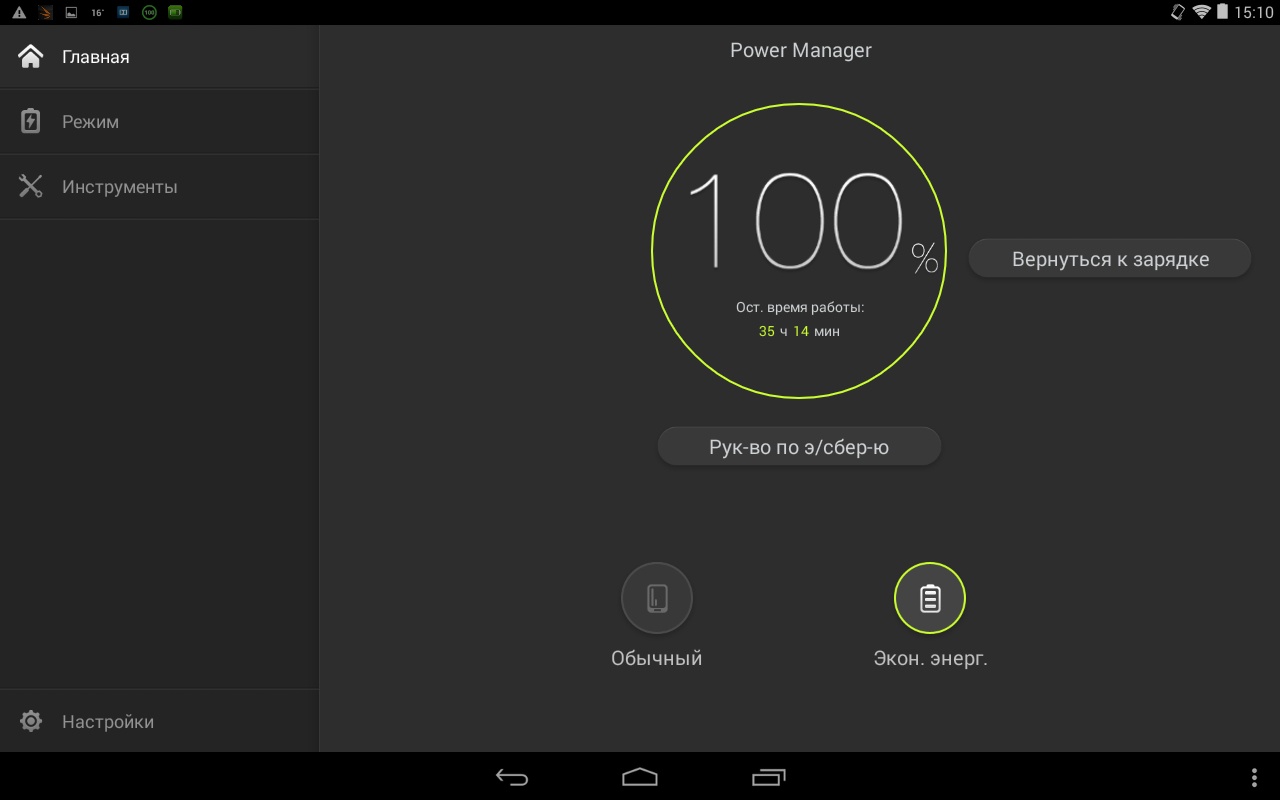Open the Режим sidebar section
Image resolution: width=1280 pixels, height=800 pixels.
coord(90,122)
